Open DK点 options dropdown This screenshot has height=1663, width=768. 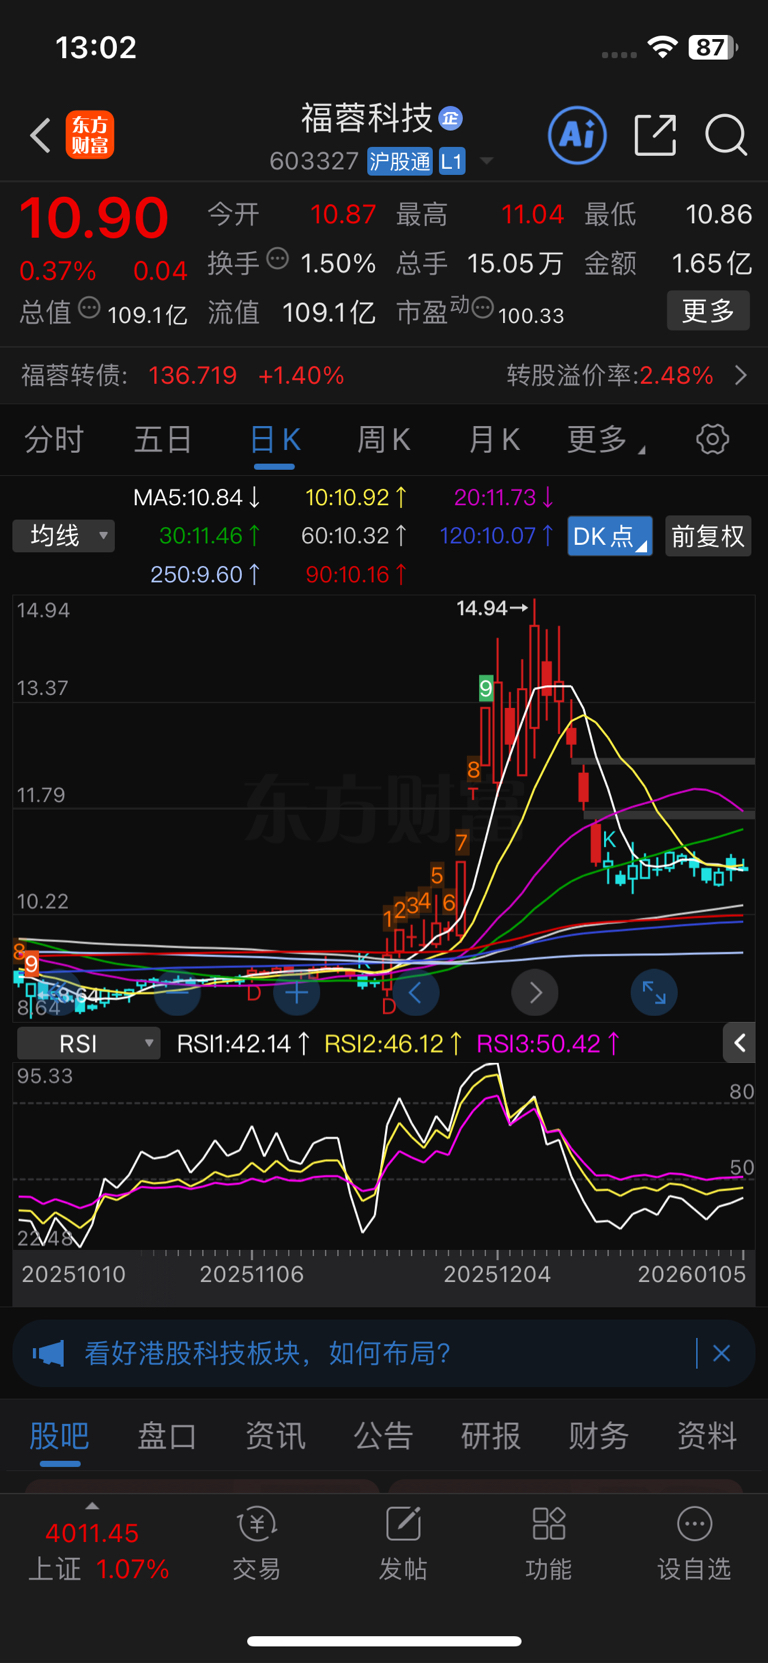tap(610, 536)
